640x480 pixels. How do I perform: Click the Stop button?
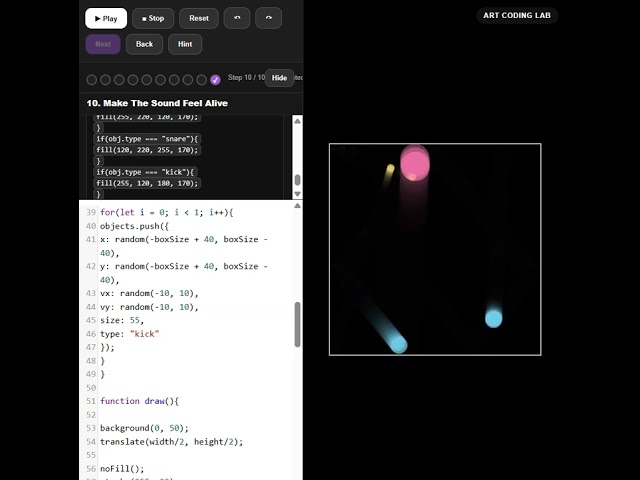pyautogui.click(x=153, y=18)
